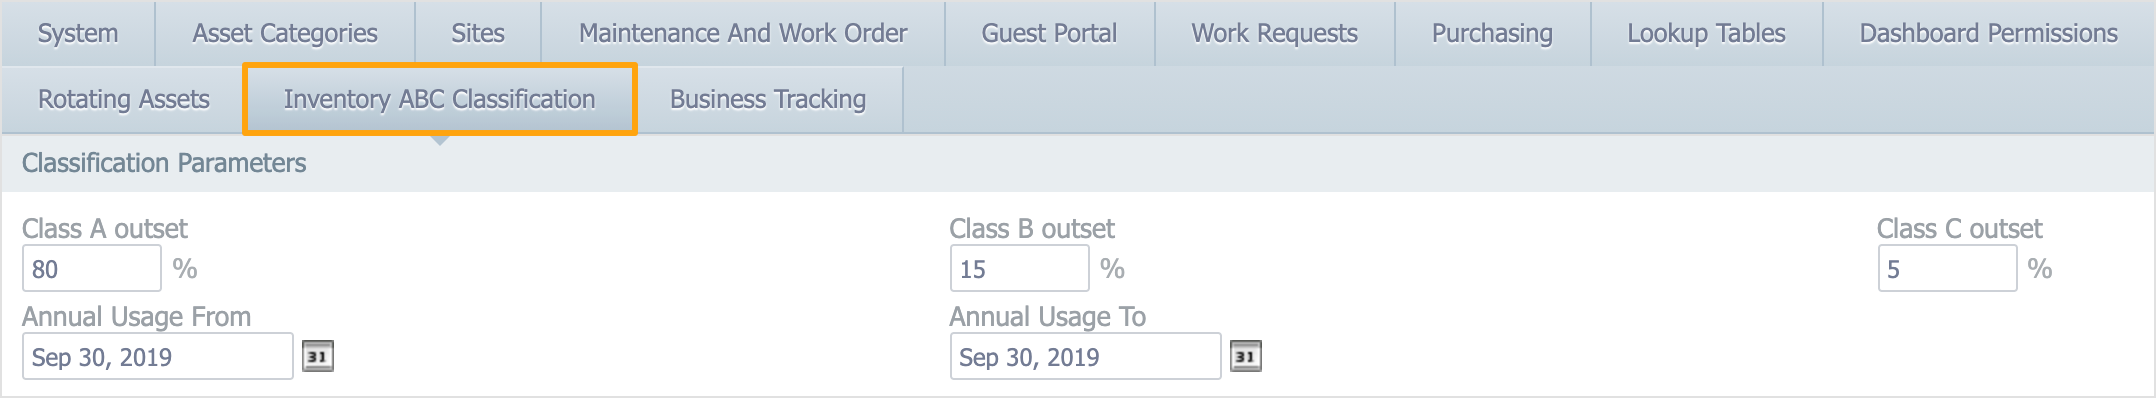This screenshot has width=2156, height=398.
Task: Select the Sites tab
Action: tap(478, 33)
